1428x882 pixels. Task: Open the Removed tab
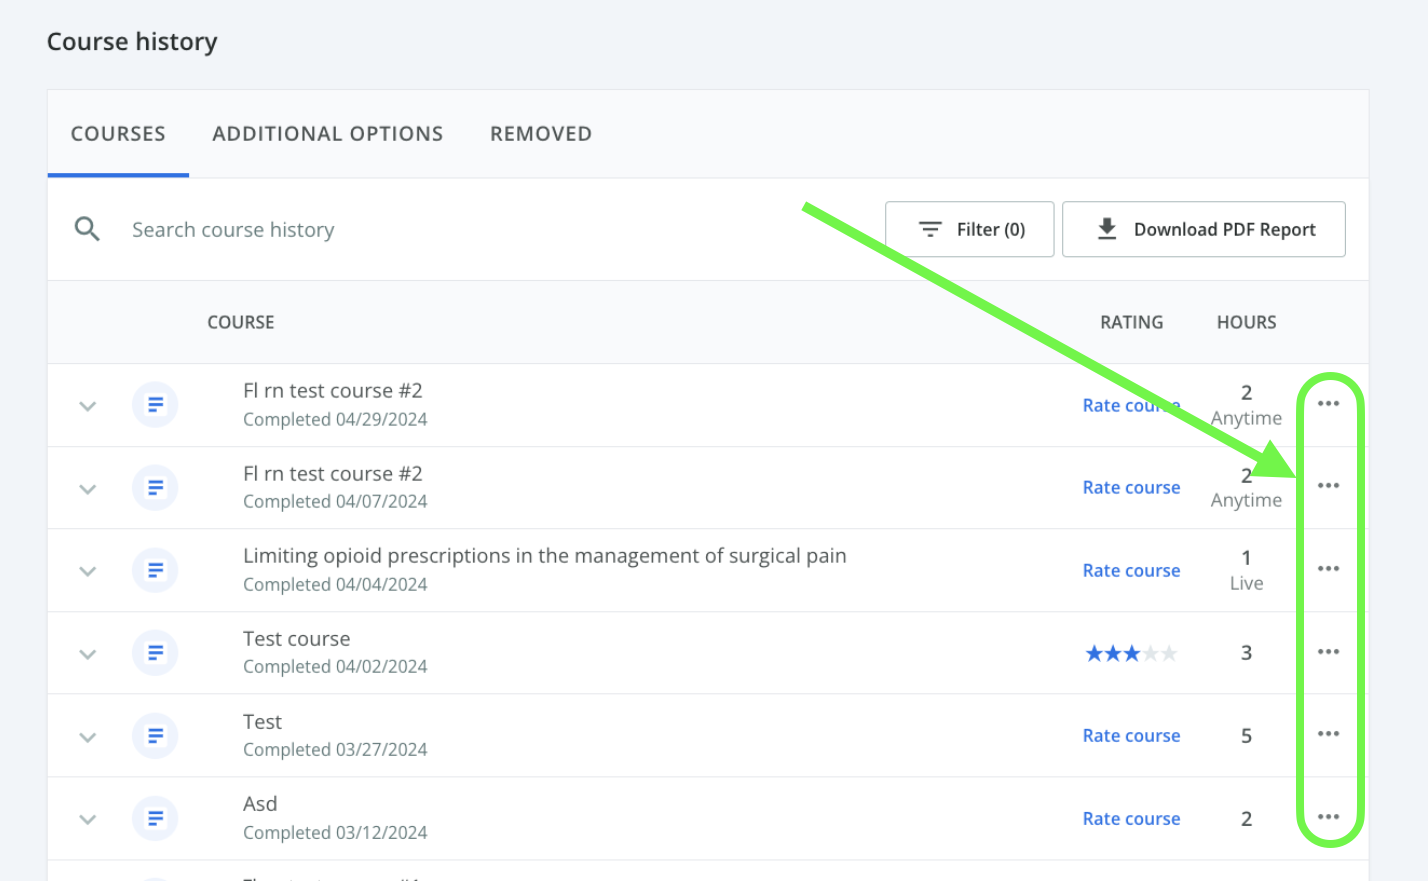(540, 134)
